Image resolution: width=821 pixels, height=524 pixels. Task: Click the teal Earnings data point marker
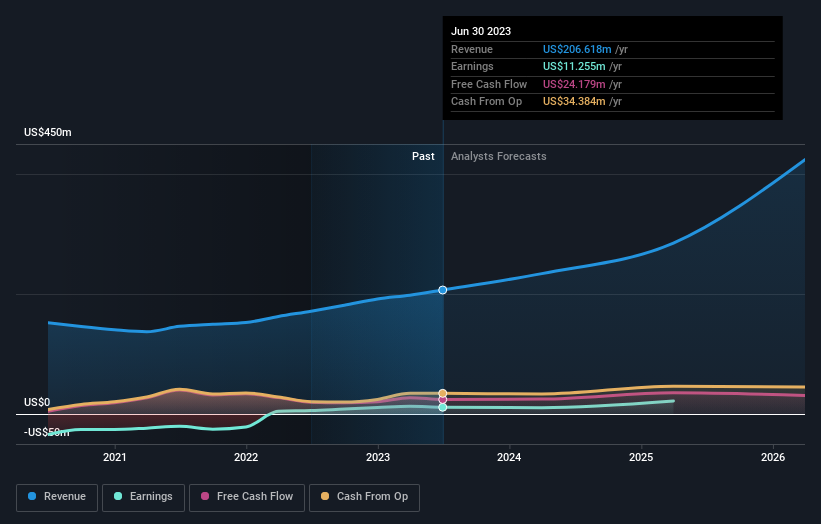click(x=443, y=407)
